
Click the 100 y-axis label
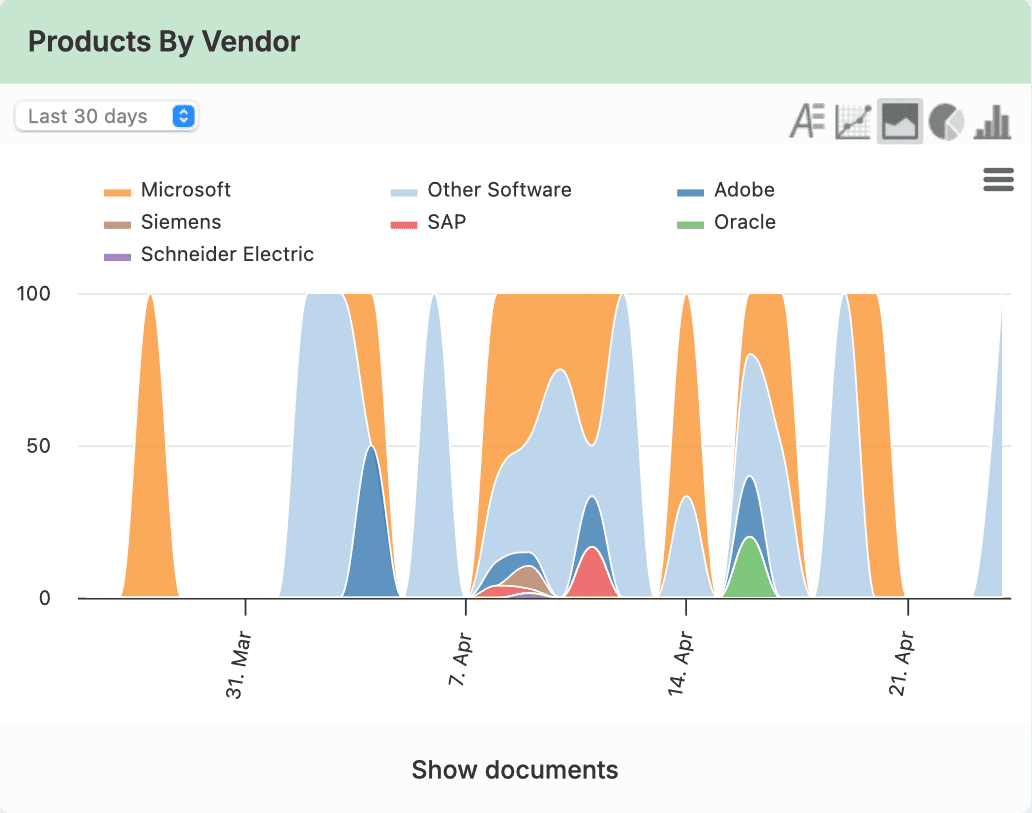coord(34,294)
